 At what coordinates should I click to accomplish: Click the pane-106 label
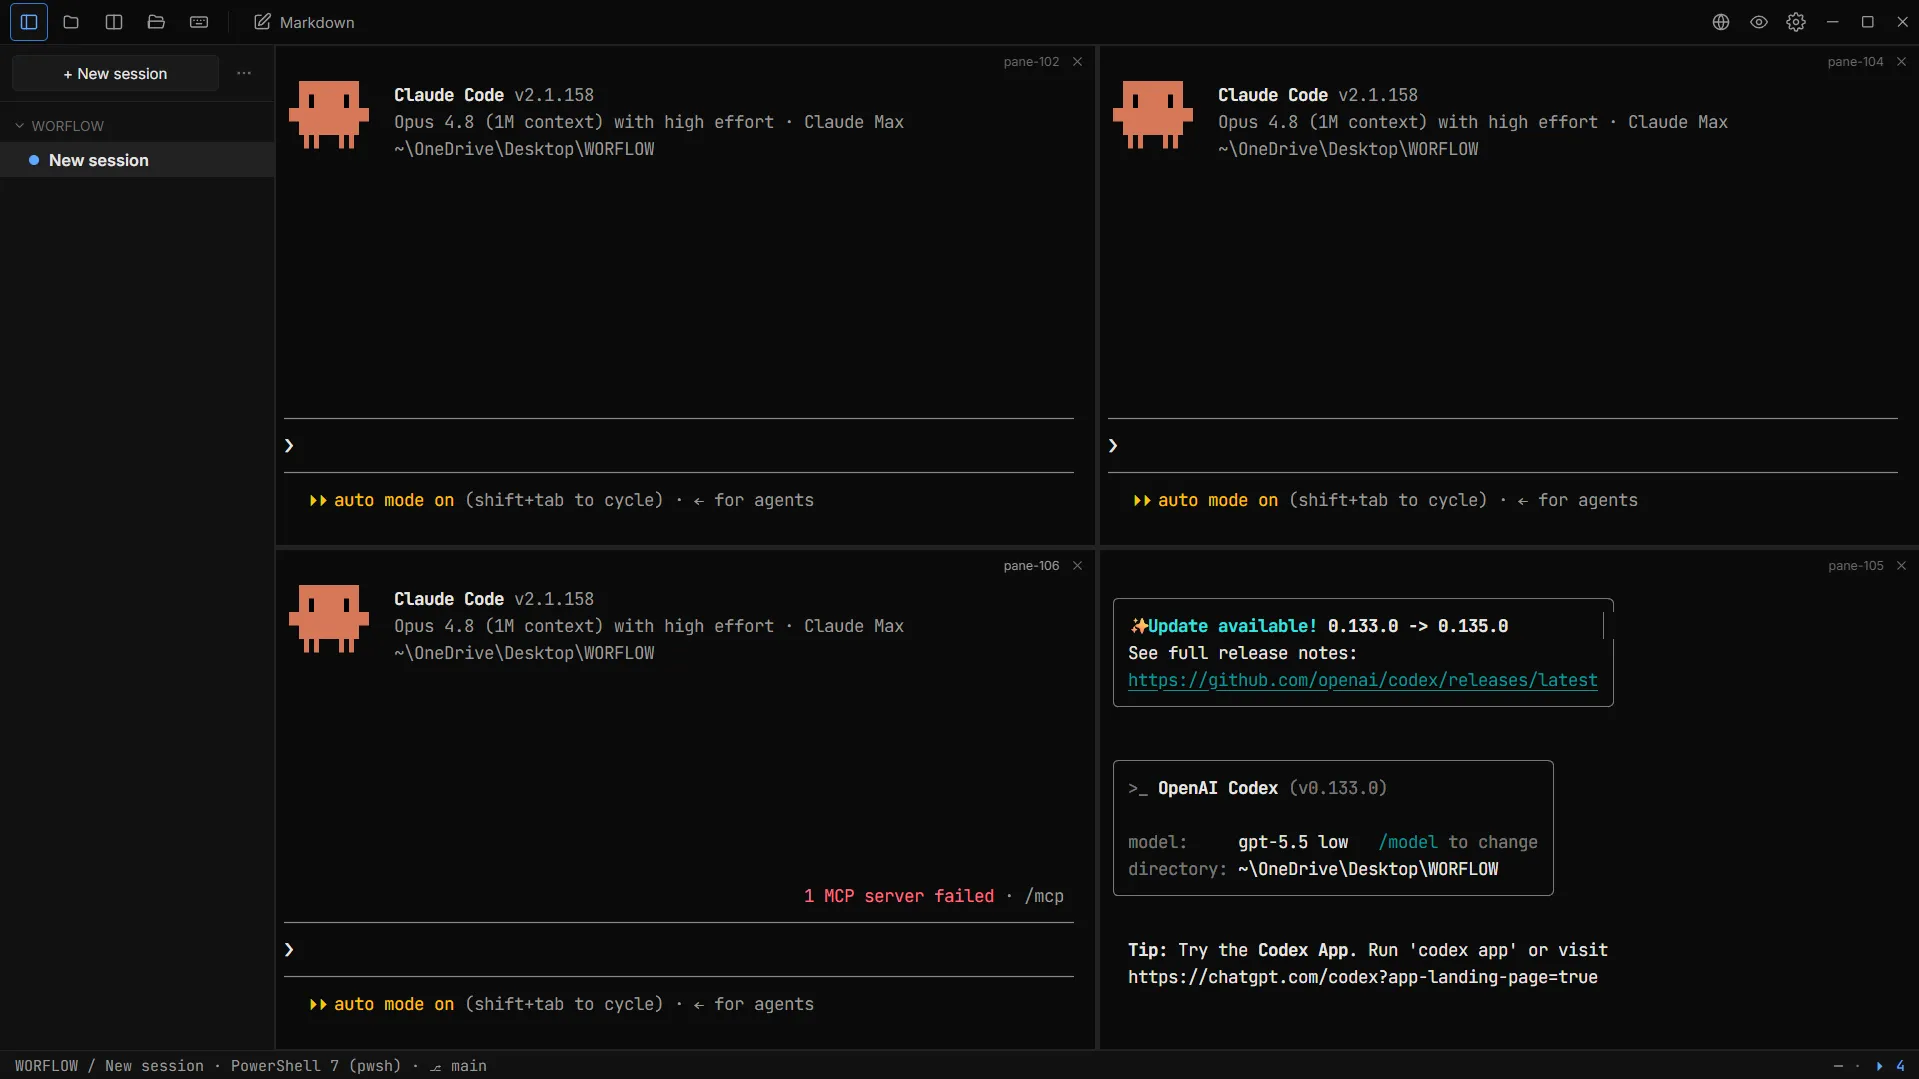click(1031, 566)
